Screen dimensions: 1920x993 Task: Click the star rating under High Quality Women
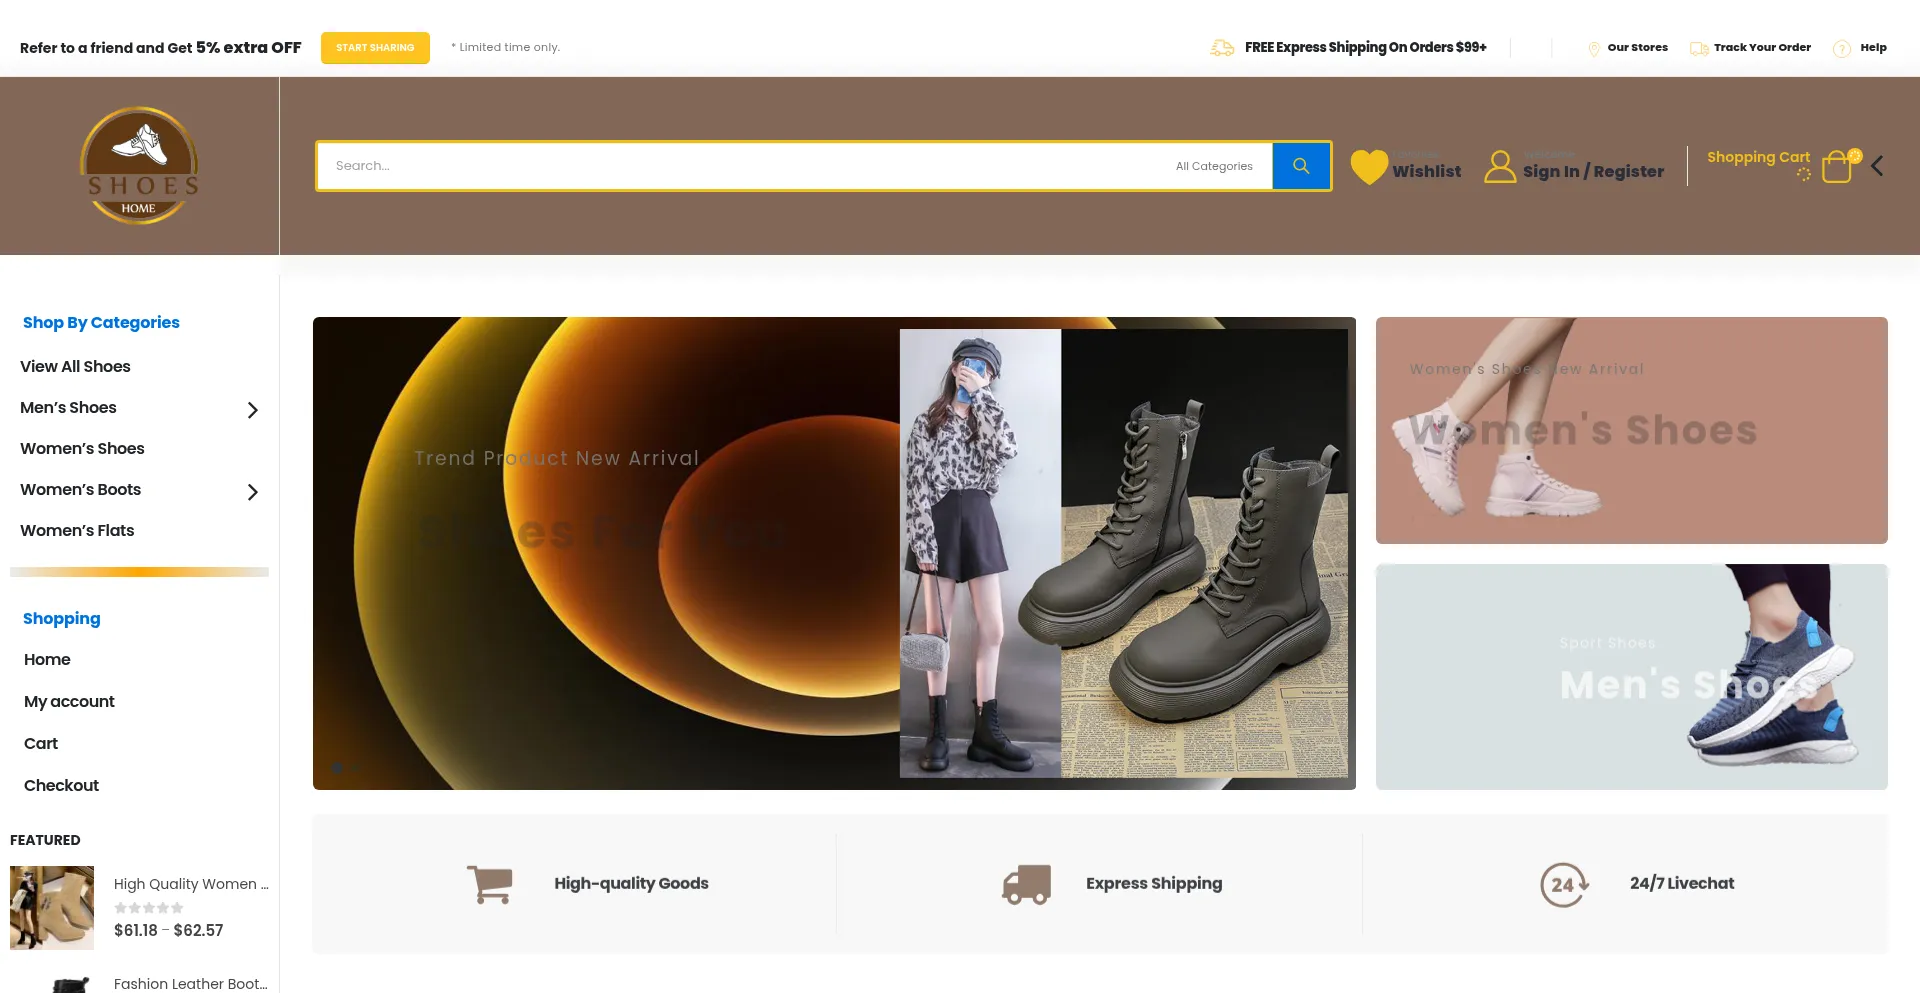[149, 908]
